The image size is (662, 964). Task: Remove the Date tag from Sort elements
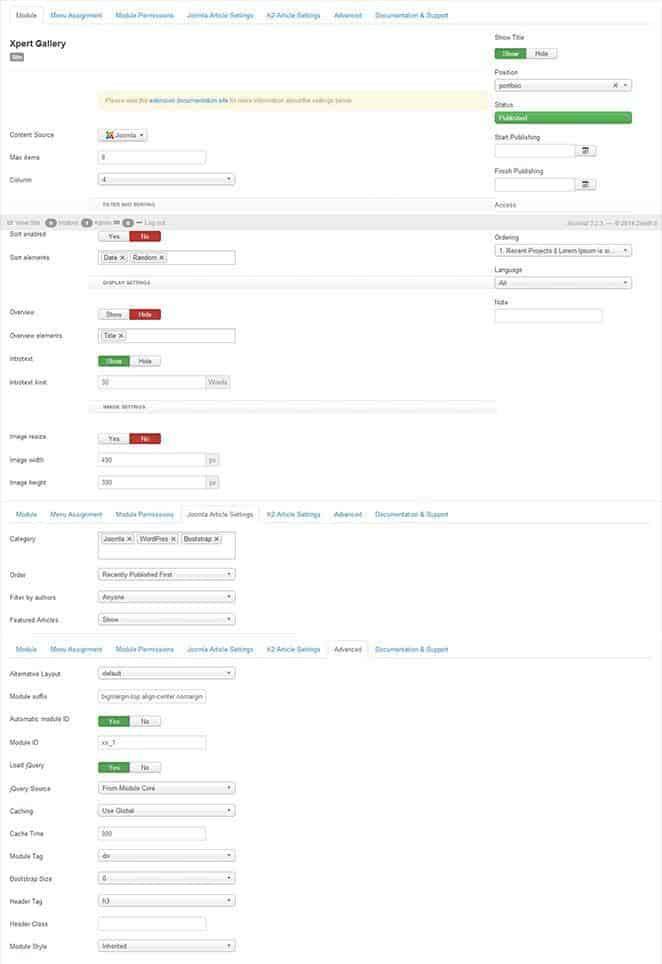click(x=122, y=258)
